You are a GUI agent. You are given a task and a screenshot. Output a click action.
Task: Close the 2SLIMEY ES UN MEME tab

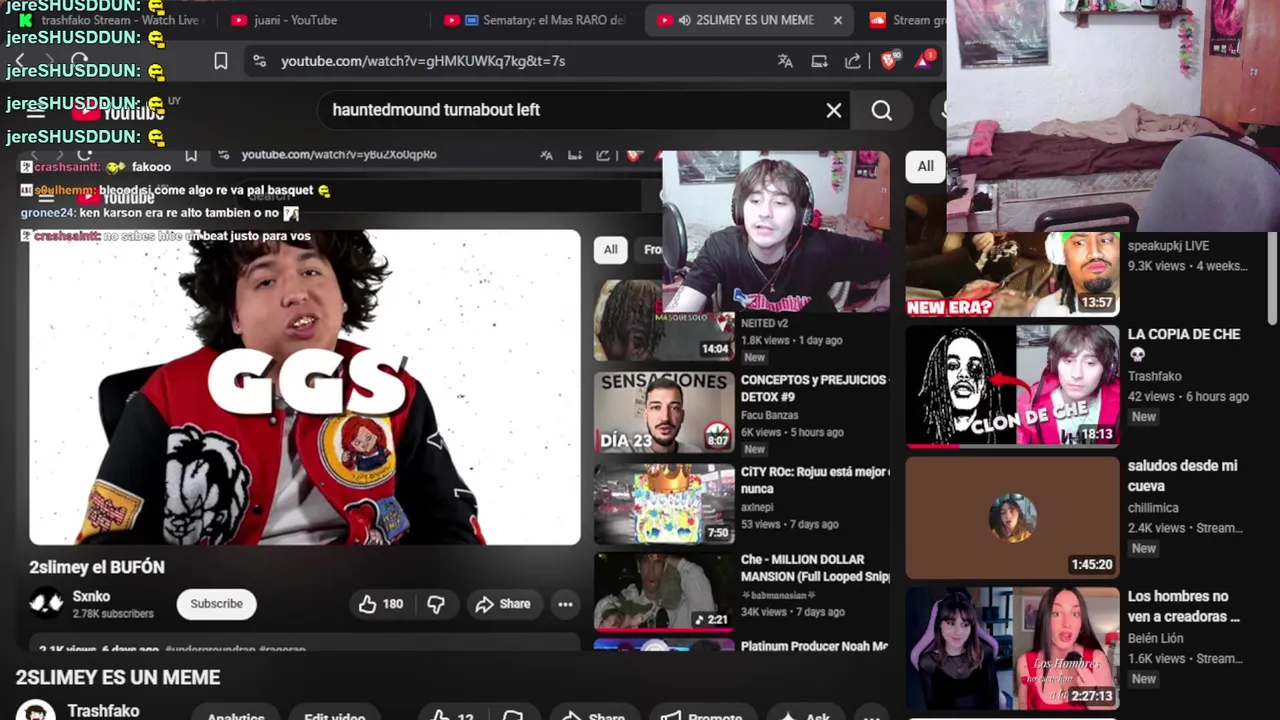click(x=838, y=20)
